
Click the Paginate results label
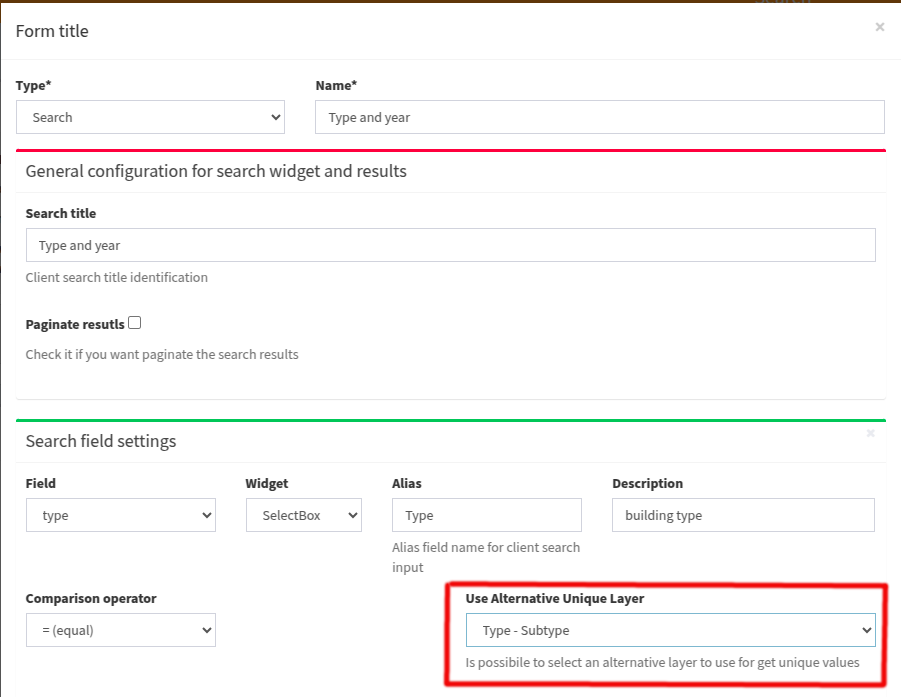coord(75,325)
